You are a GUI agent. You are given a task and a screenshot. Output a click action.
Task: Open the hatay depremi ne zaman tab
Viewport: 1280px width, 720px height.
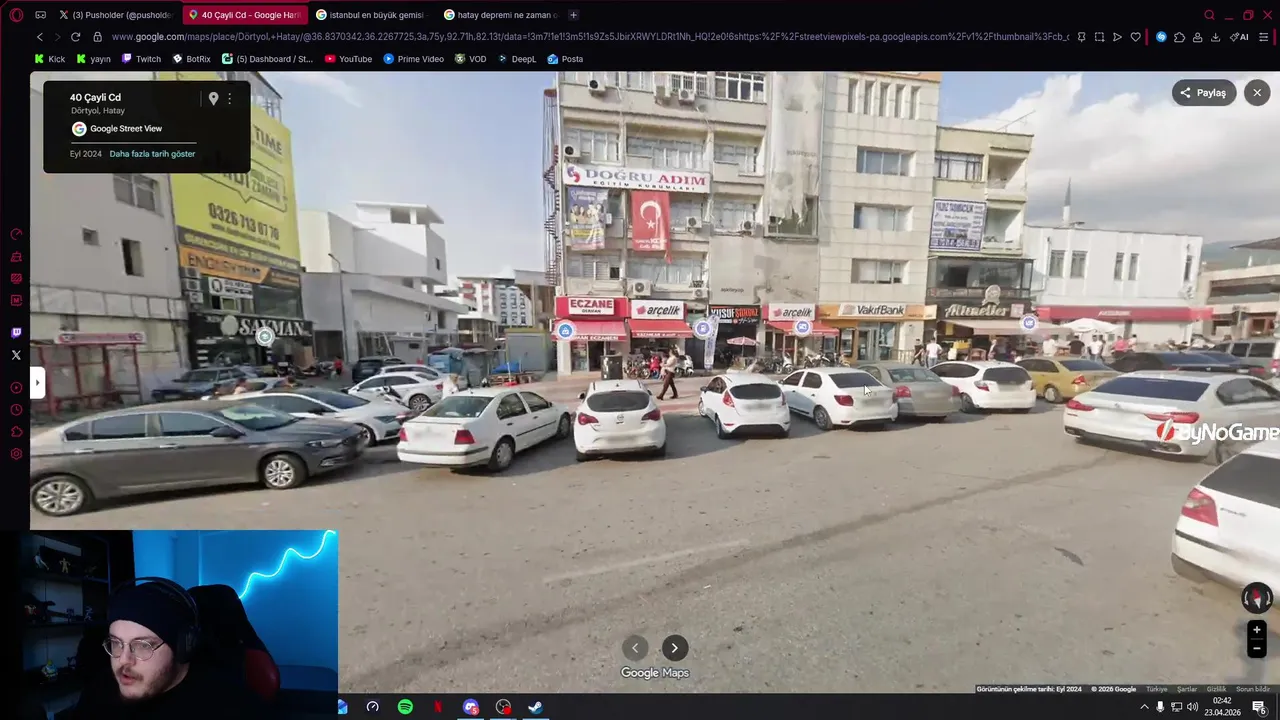pos(500,15)
